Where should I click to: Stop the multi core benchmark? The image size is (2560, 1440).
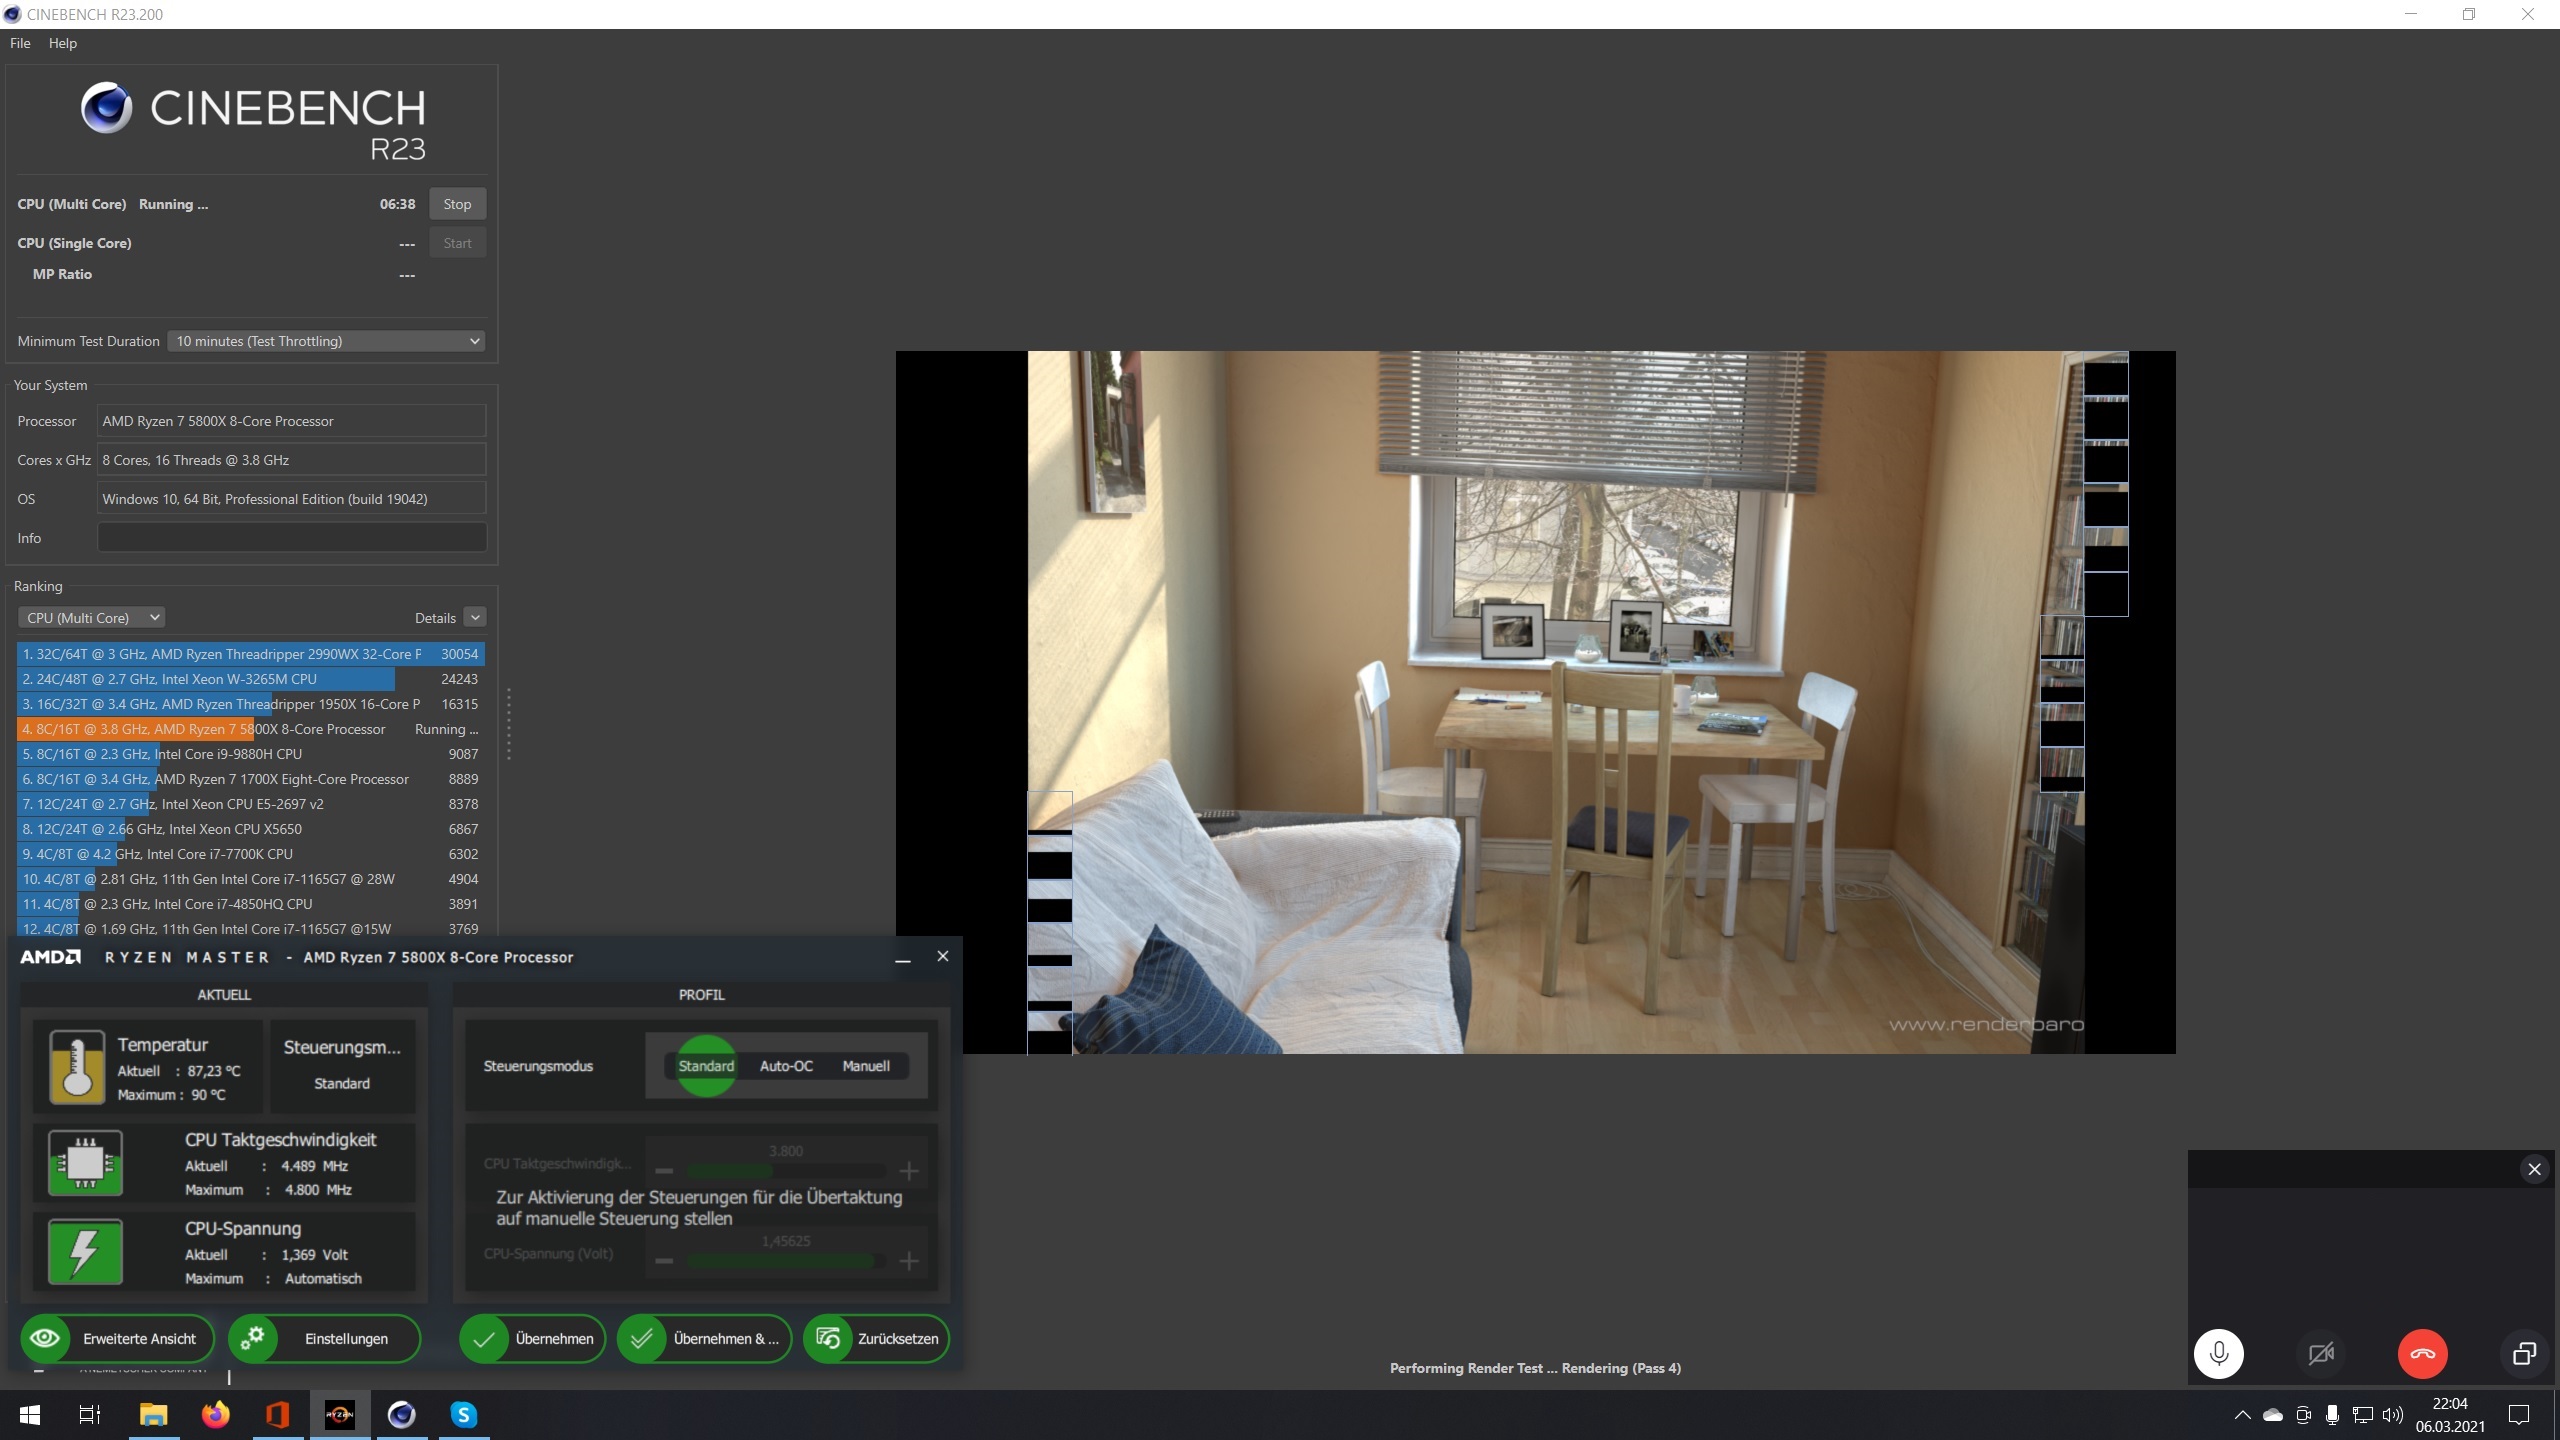point(457,204)
